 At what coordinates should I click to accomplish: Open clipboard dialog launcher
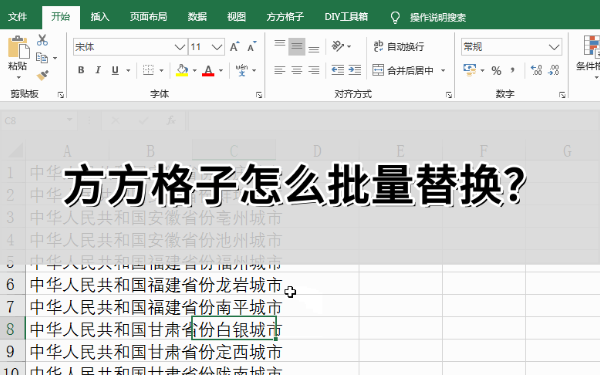click(61, 95)
